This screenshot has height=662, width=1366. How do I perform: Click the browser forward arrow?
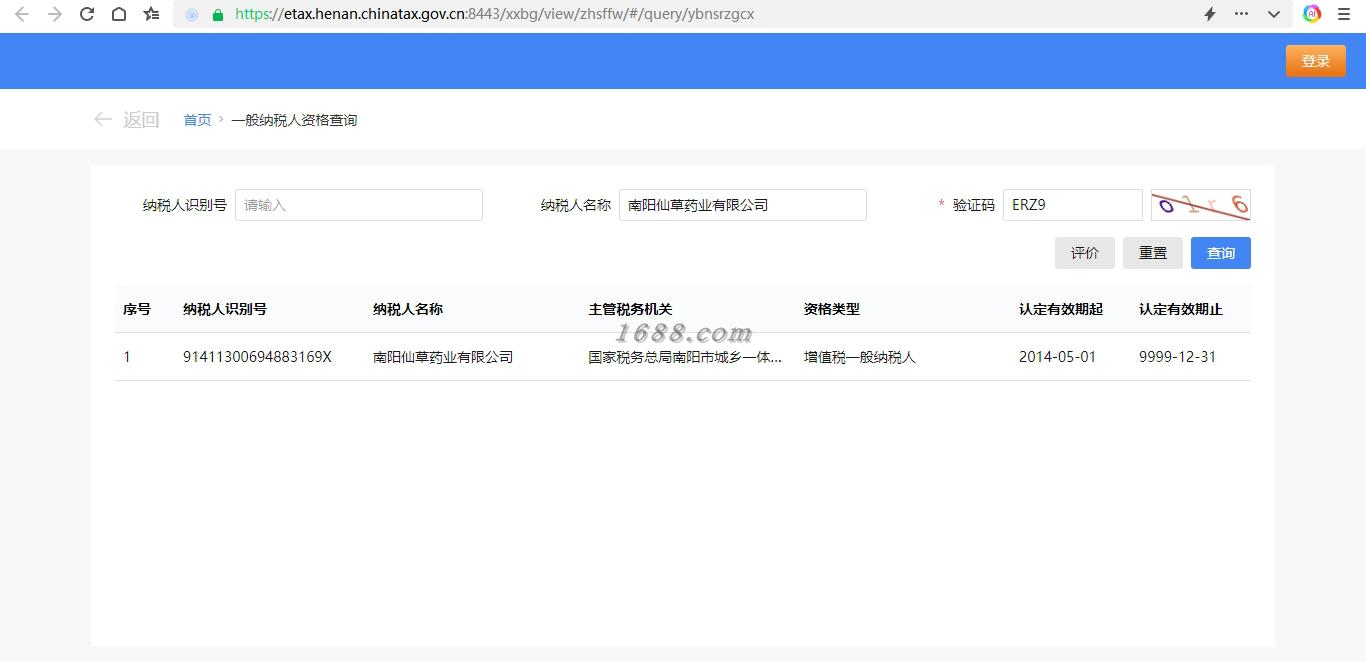pyautogui.click(x=55, y=14)
